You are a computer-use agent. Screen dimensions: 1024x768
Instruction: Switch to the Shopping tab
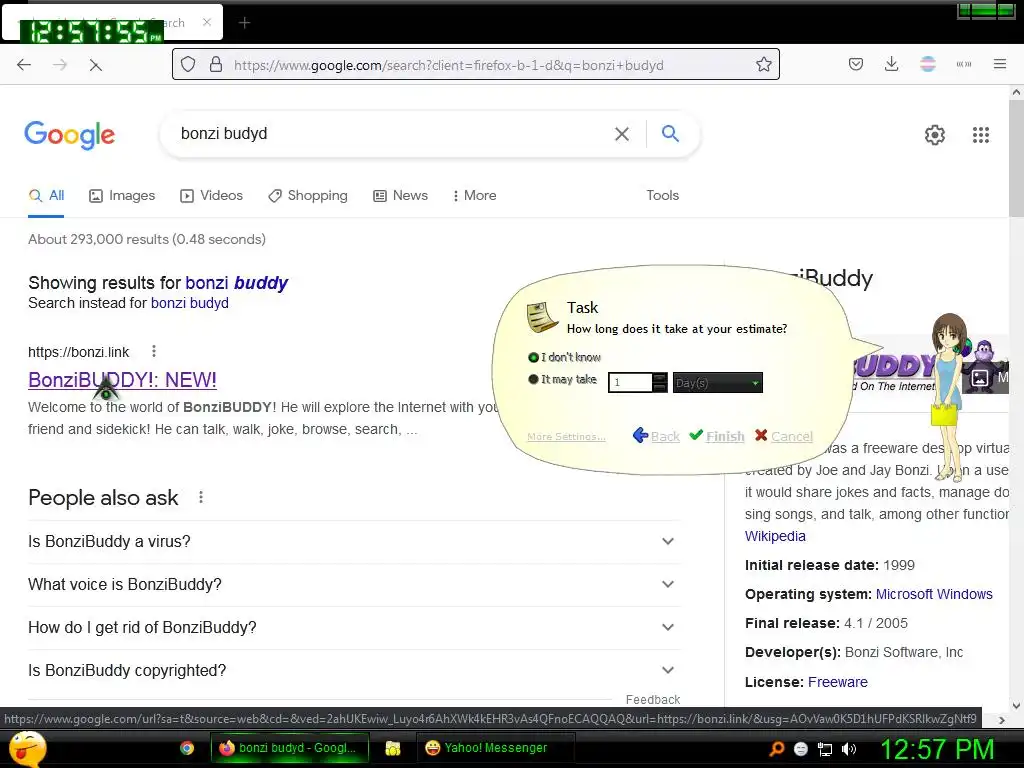point(308,195)
